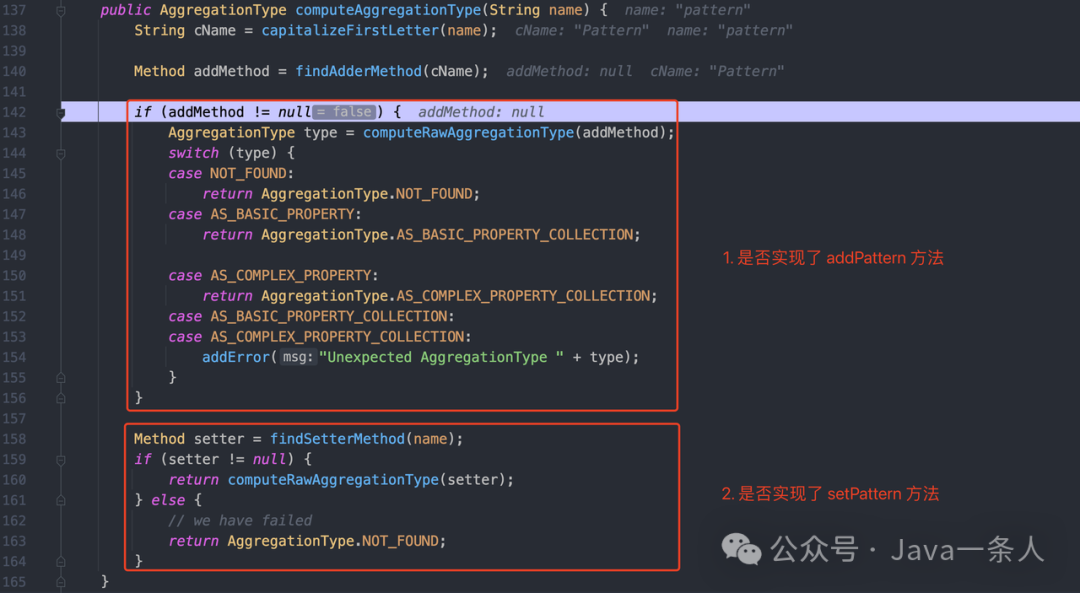
Task: Click the method end fold marker at line 165
Action: 61,582
